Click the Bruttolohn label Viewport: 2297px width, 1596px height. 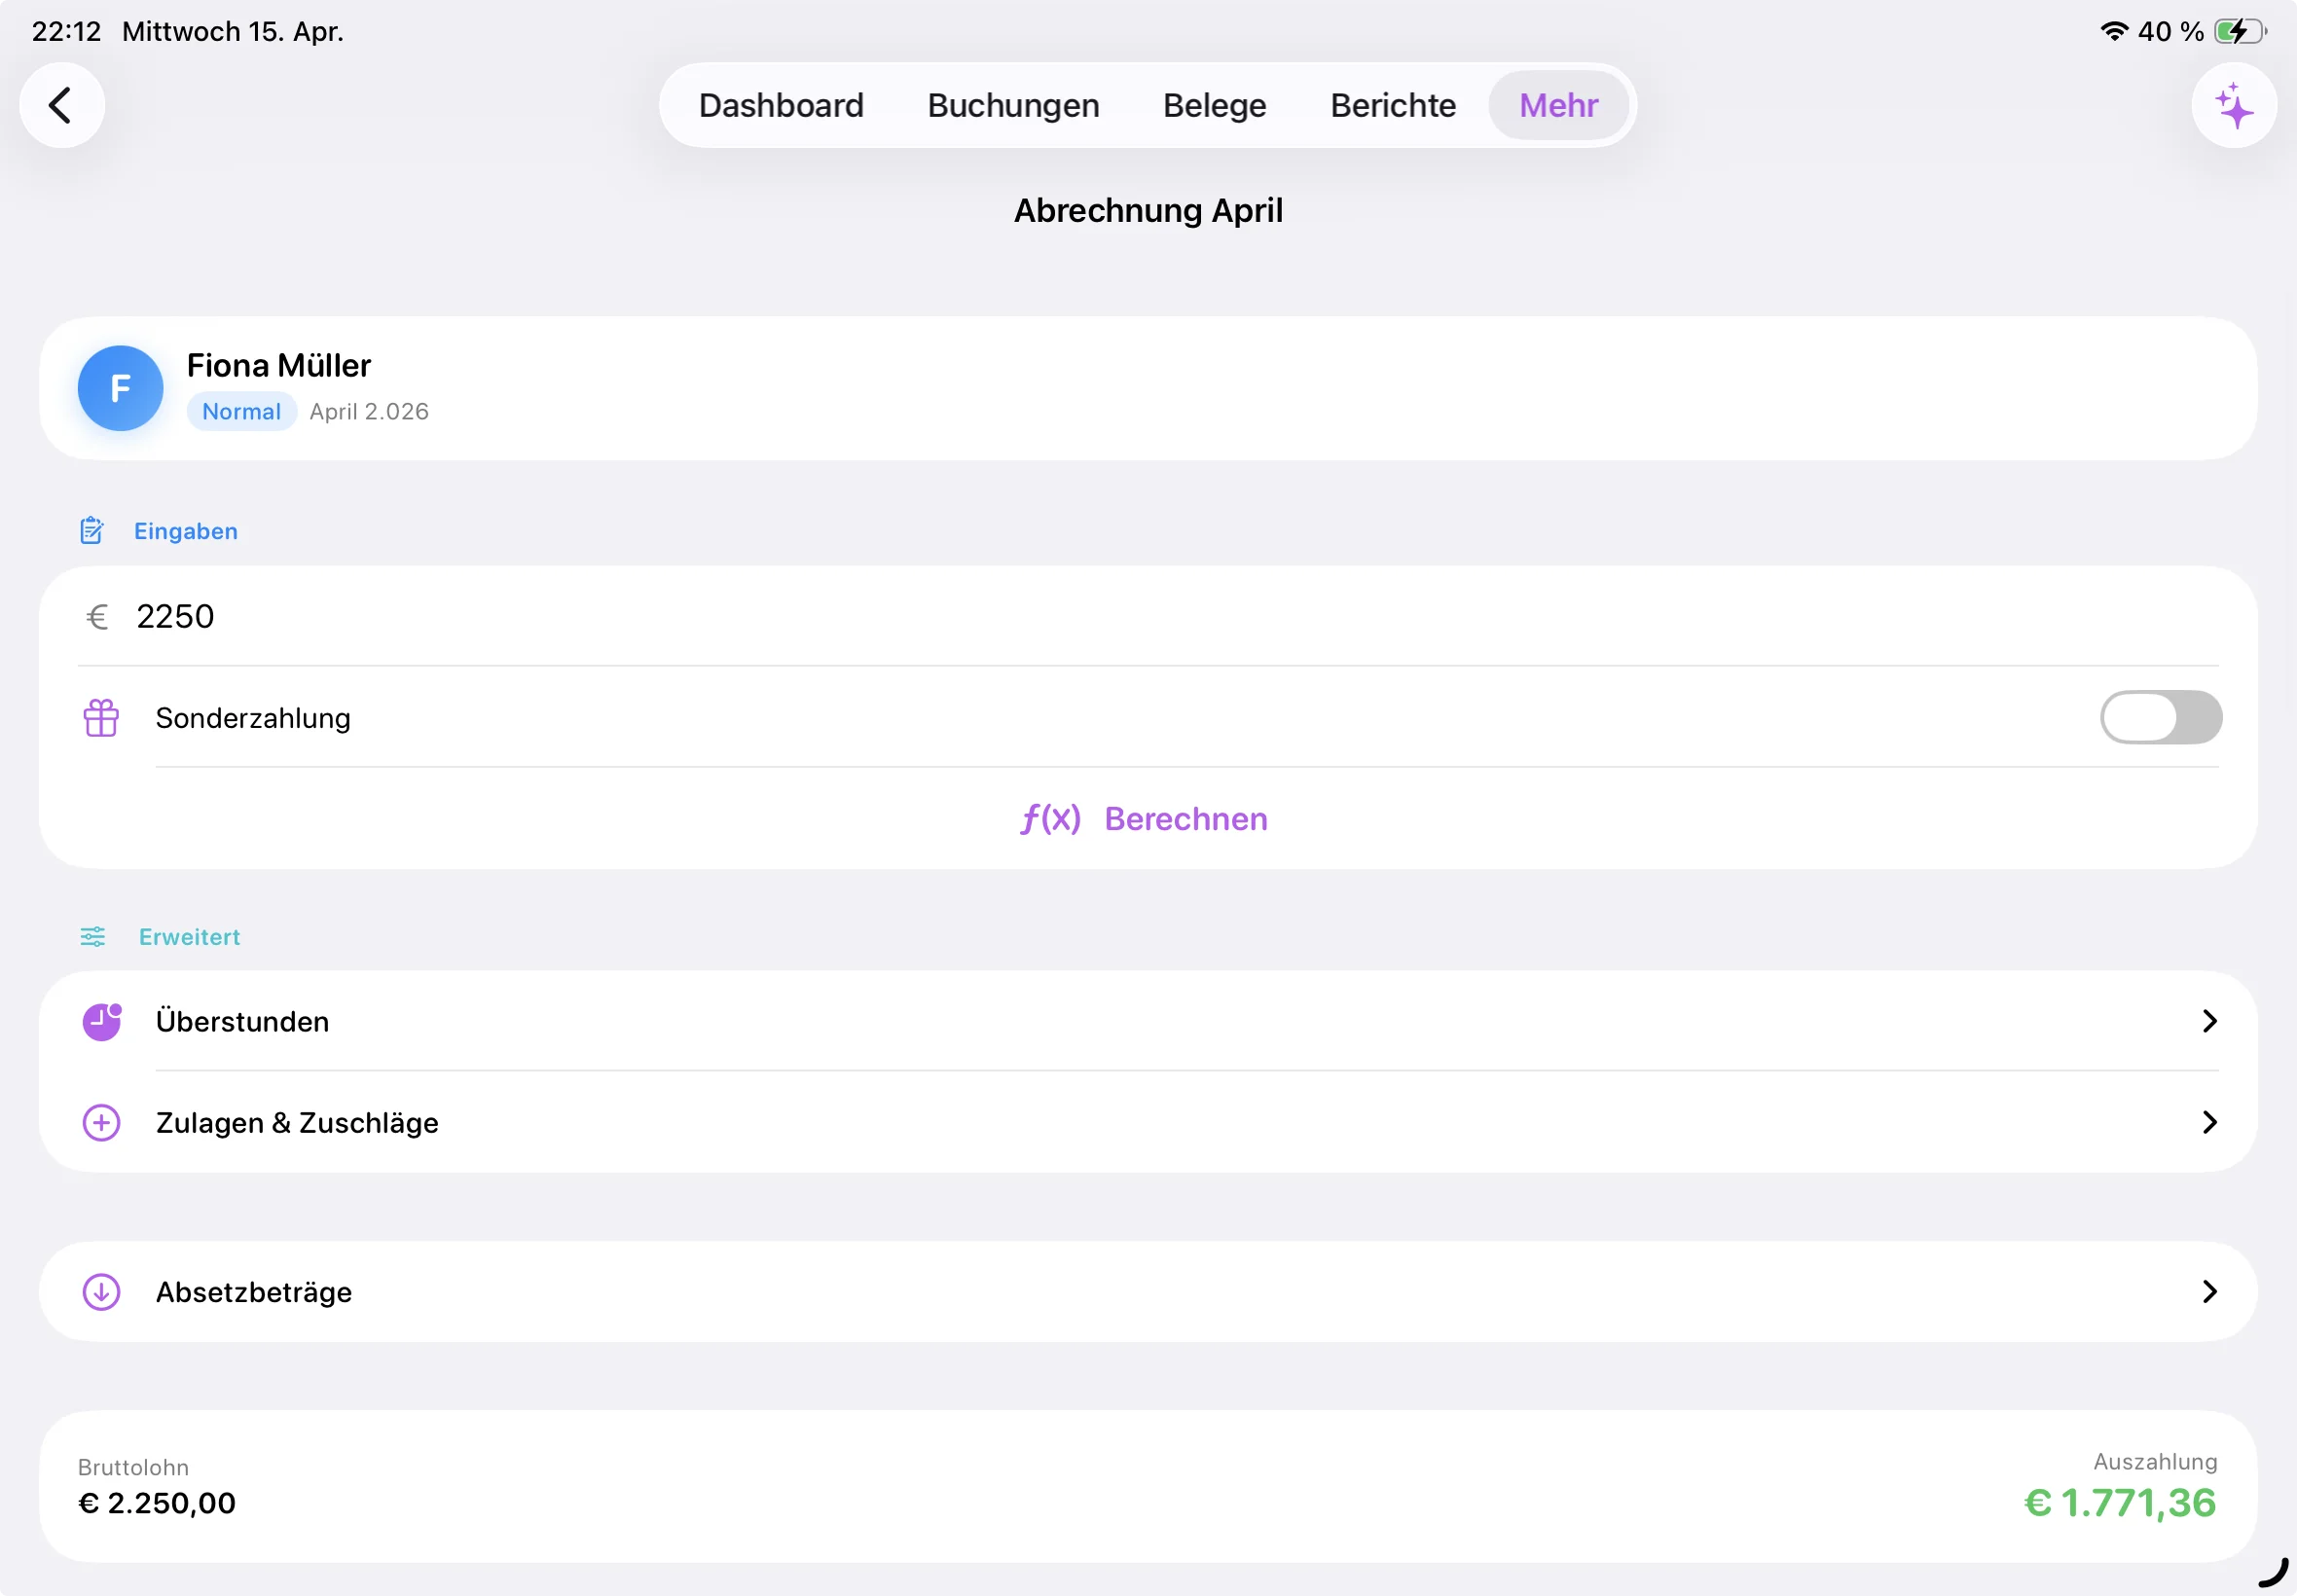133,1467
